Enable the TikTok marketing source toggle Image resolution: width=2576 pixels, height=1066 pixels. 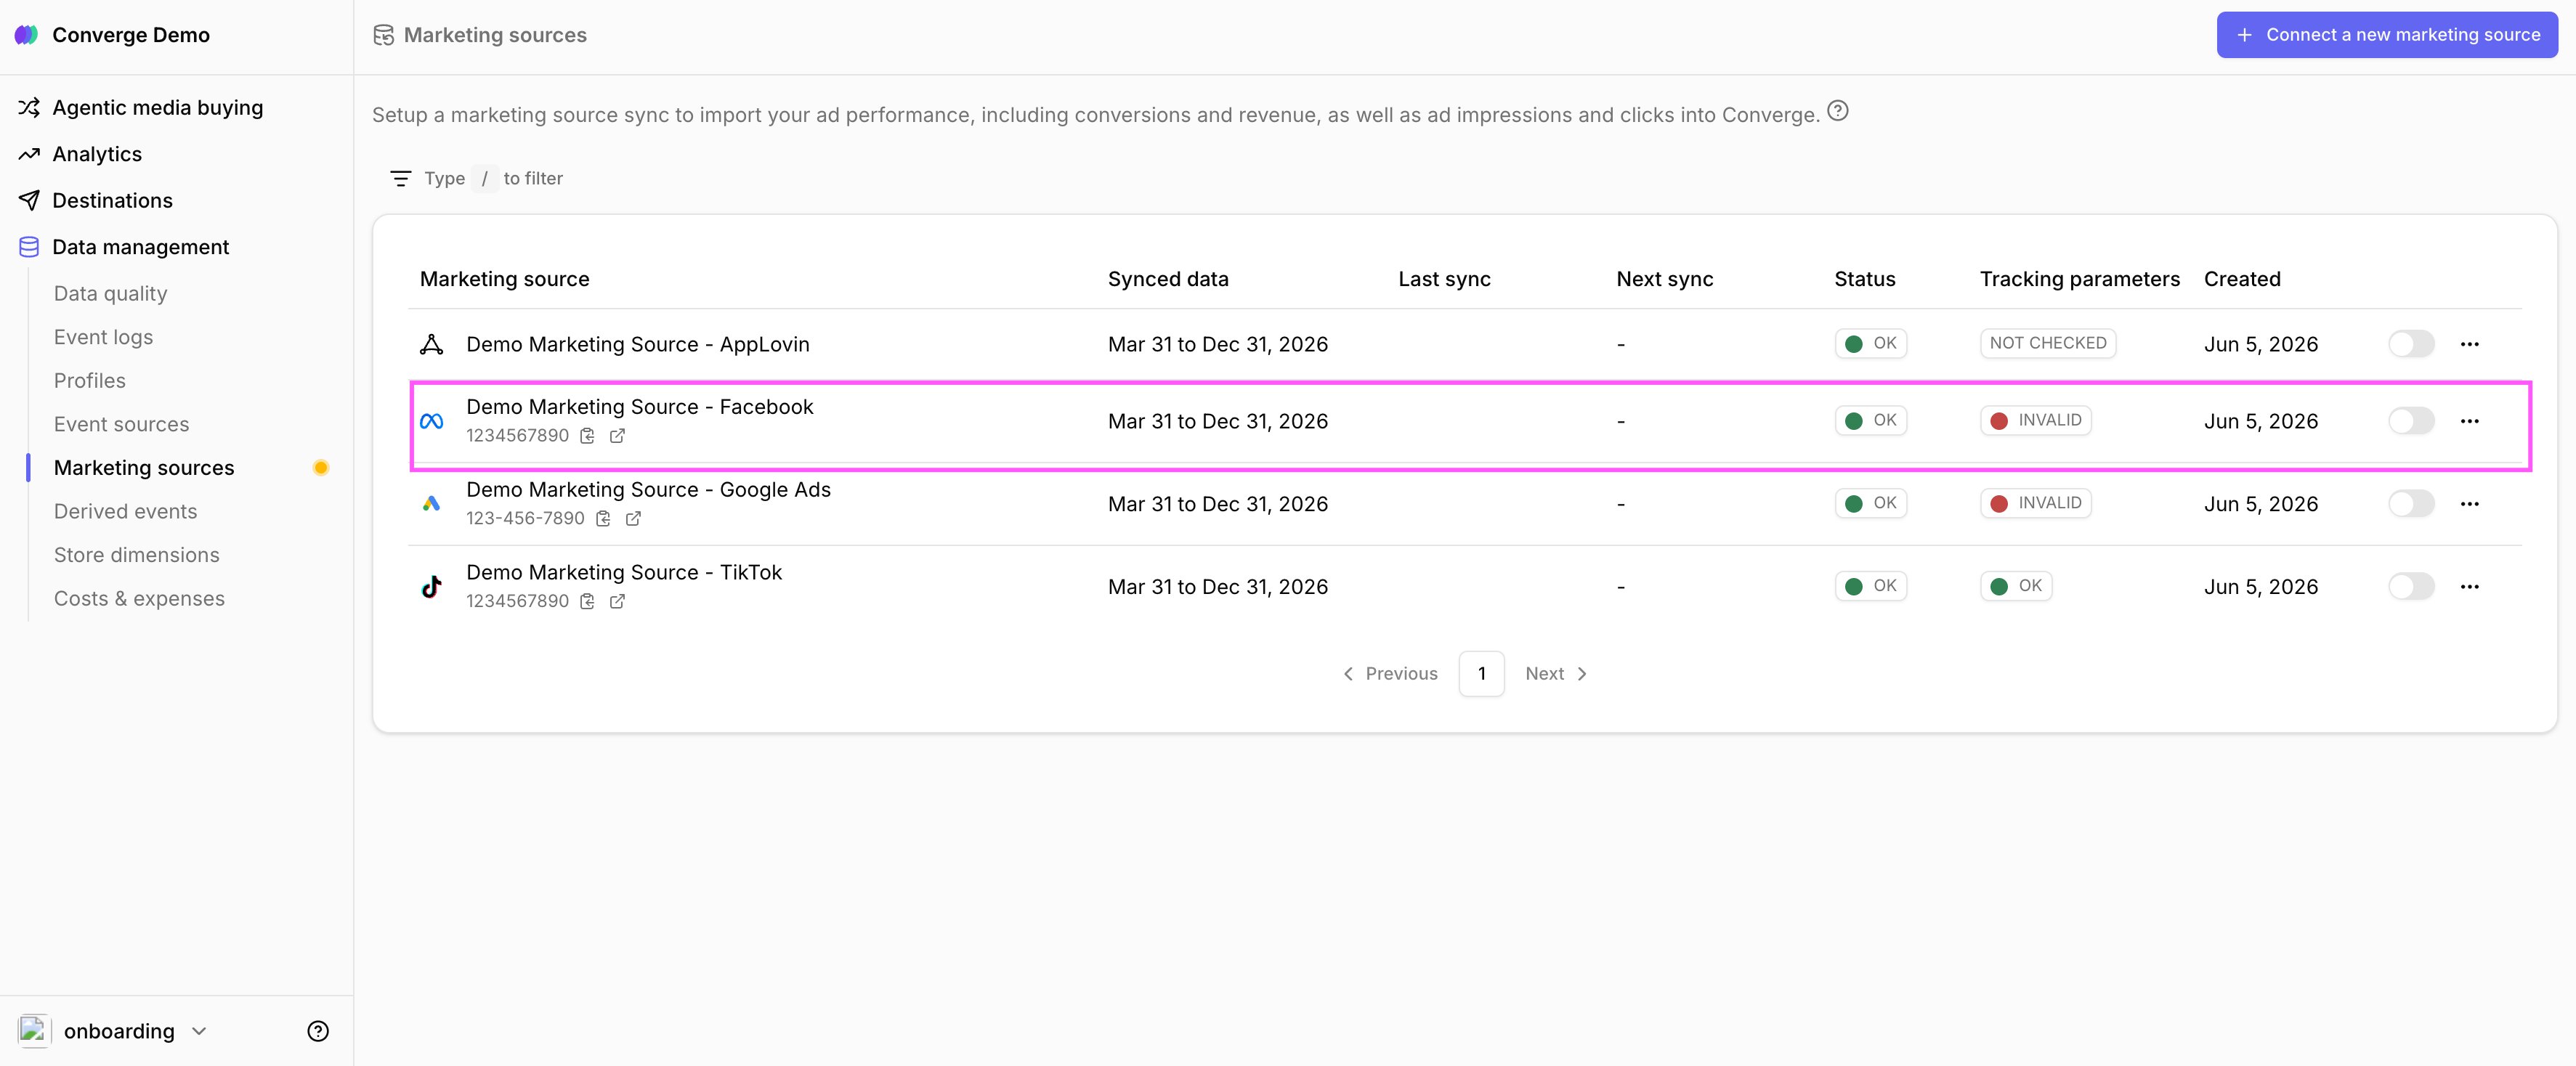point(2411,587)
